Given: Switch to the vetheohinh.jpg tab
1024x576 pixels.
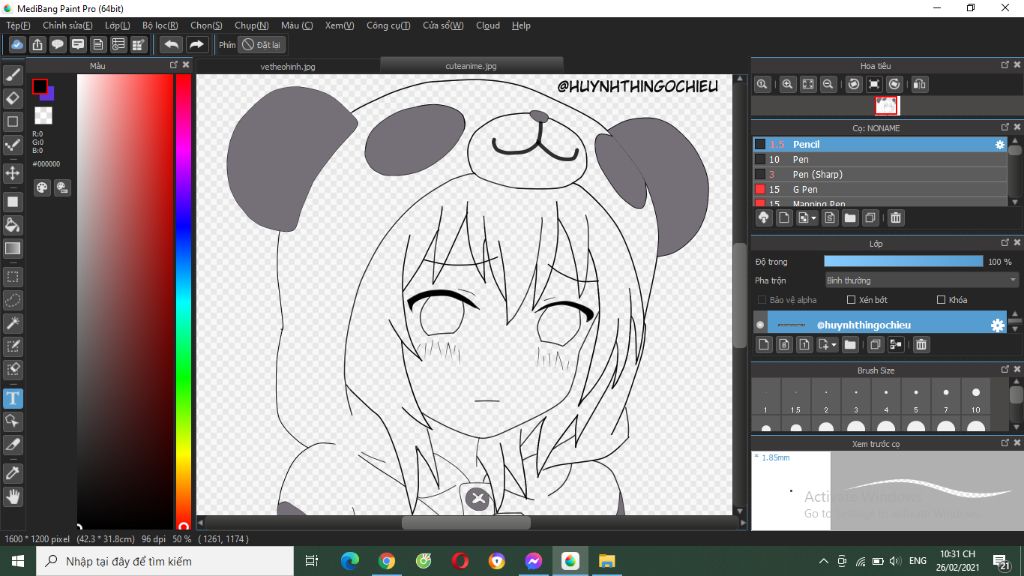Looking at the screenshot, I should coord(288,67).
